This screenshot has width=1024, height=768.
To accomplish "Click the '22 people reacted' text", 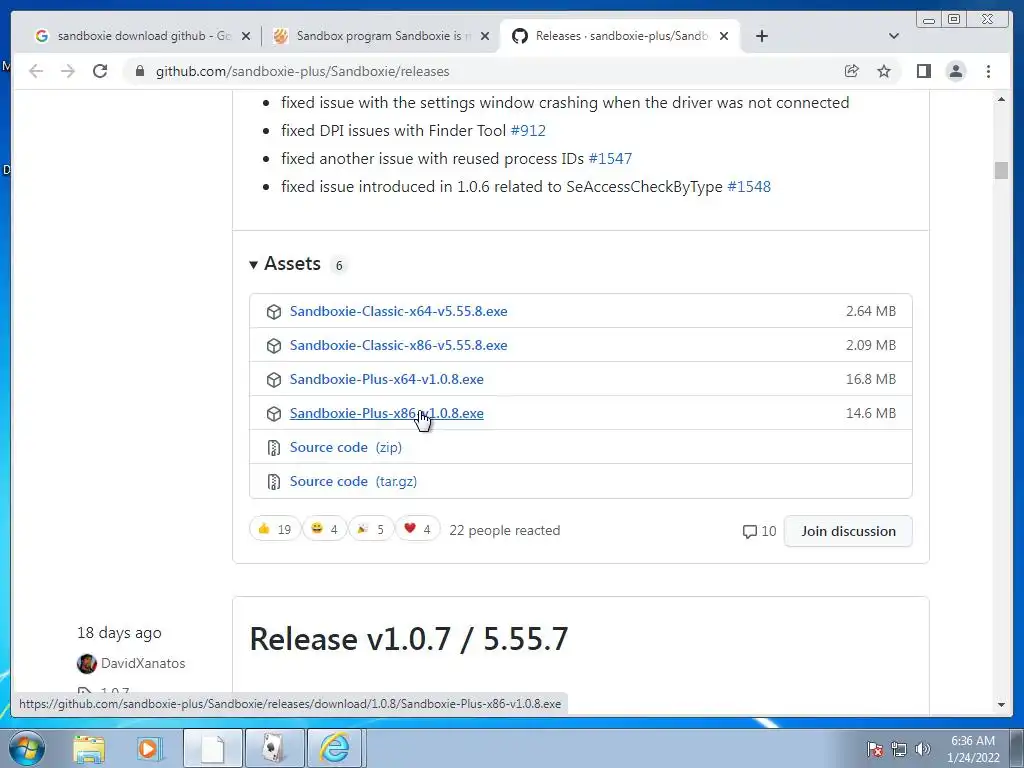I will click(x=505, y=530).
